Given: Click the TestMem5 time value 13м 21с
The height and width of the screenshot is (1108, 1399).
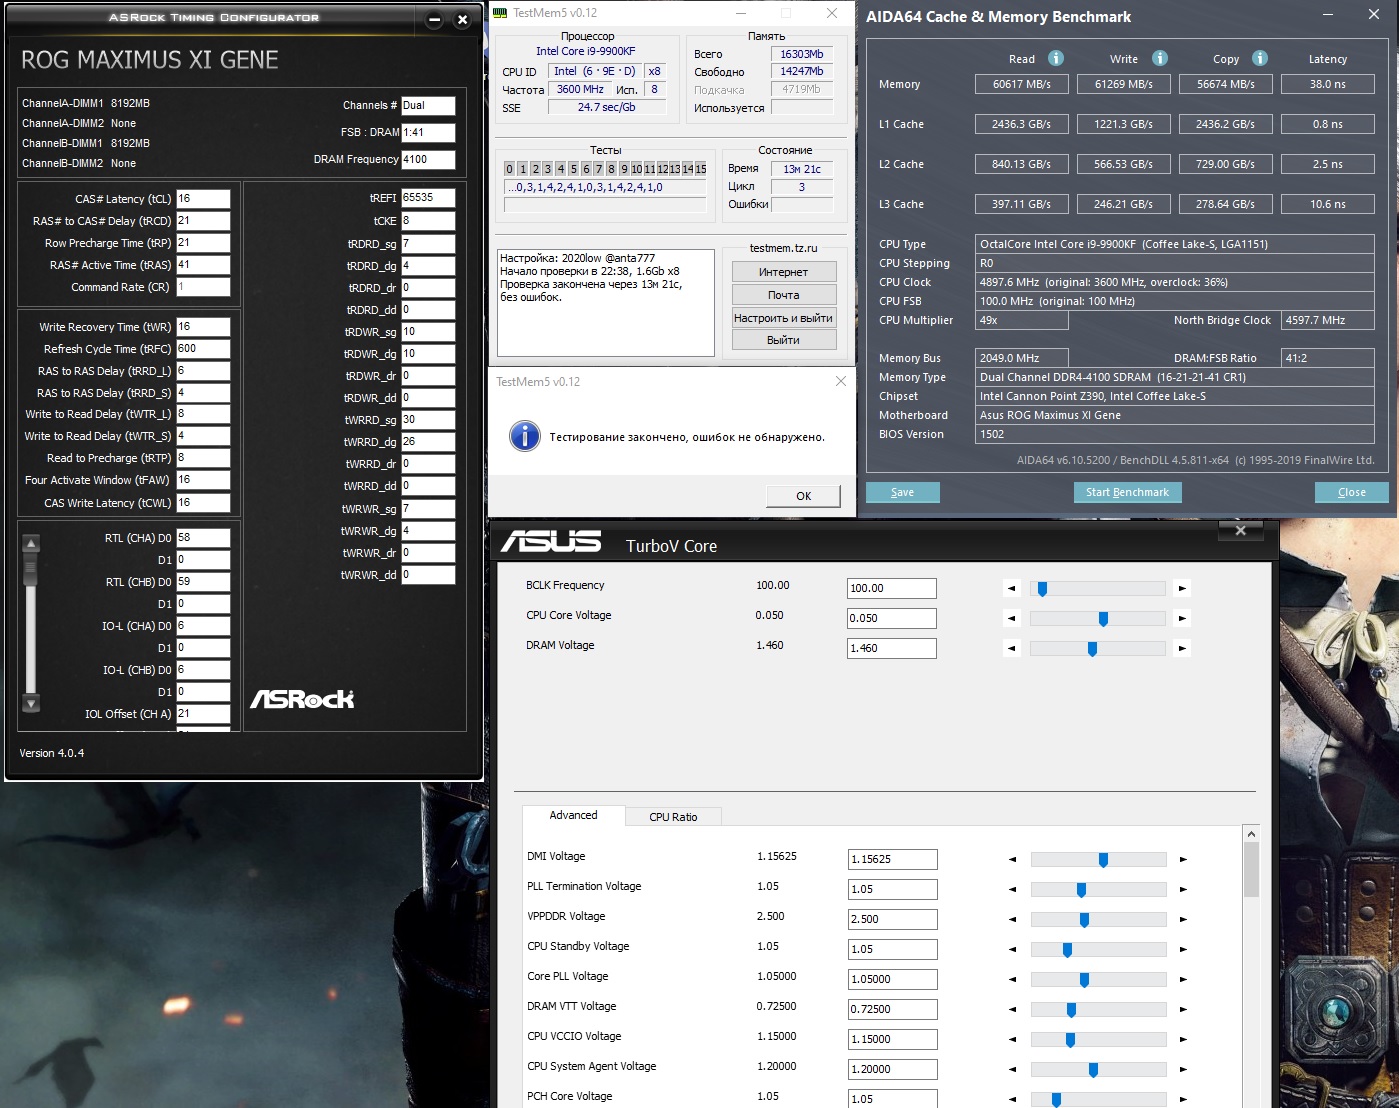Looking at the screenshot, I should [x=802, y=169].
